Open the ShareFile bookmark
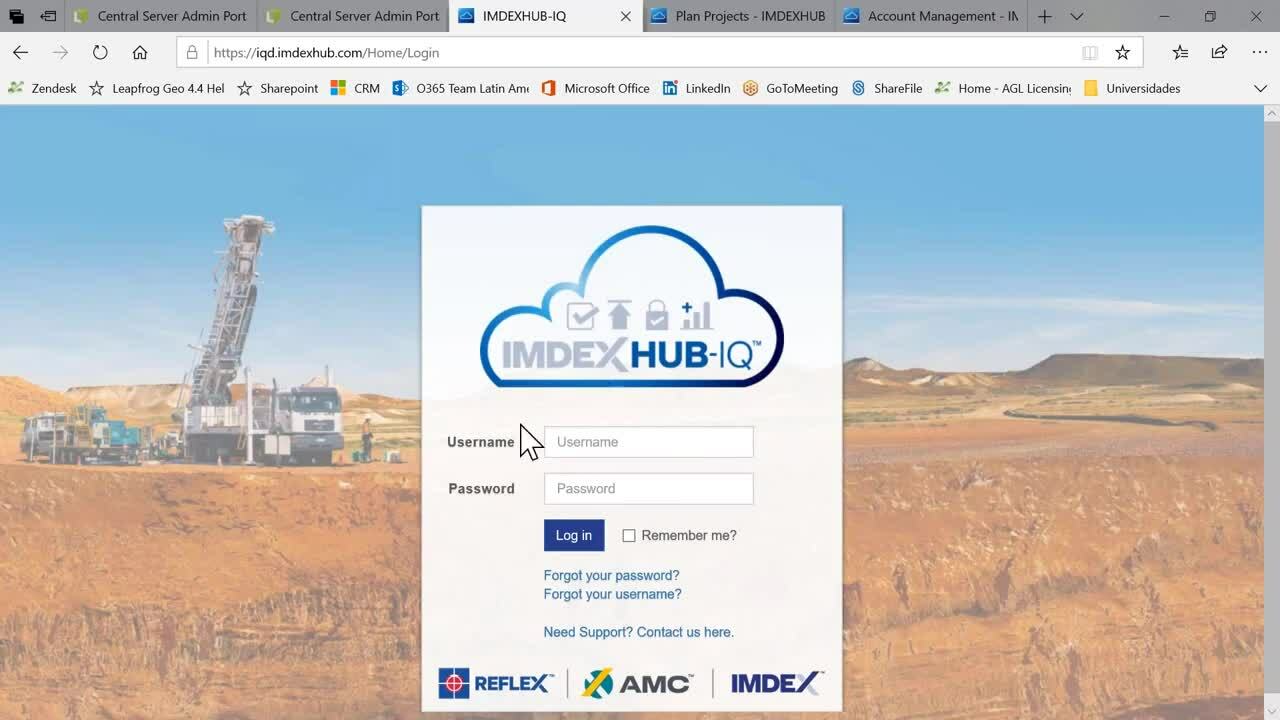The height and width of the screenshot is (720, 1280). coord(886,88)
